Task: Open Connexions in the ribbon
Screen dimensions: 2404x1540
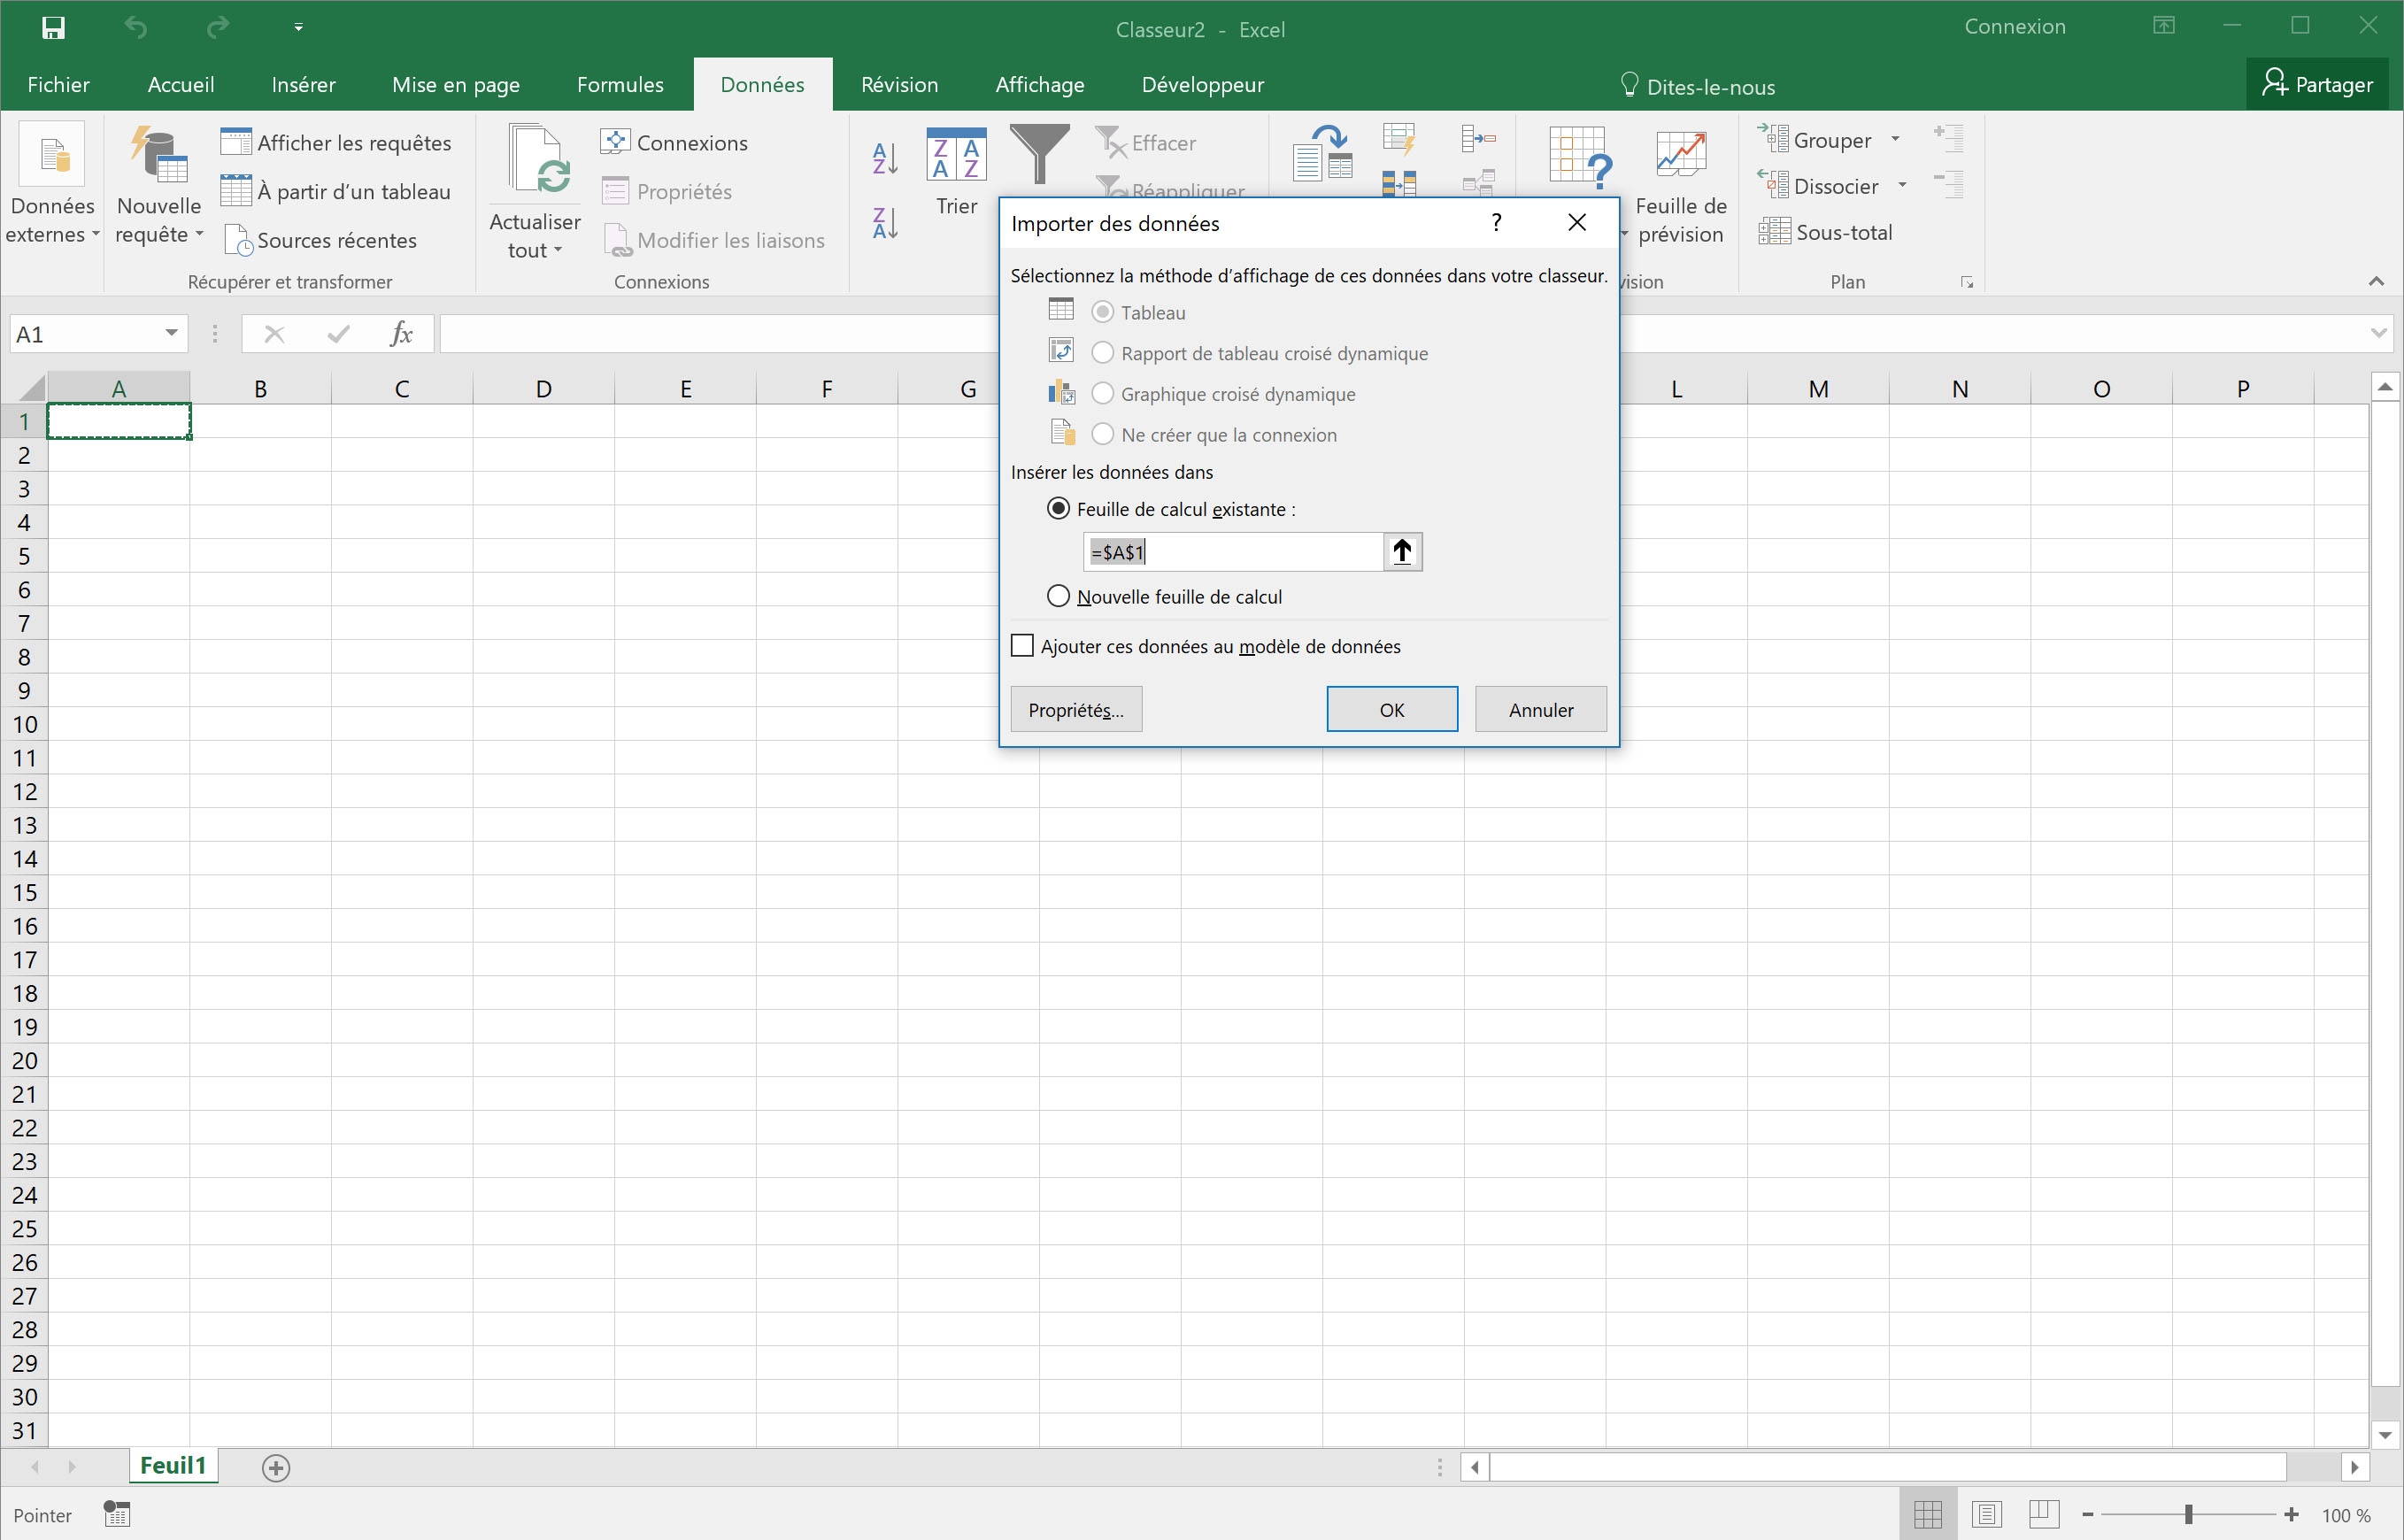Action: click(x=675, y=143)
